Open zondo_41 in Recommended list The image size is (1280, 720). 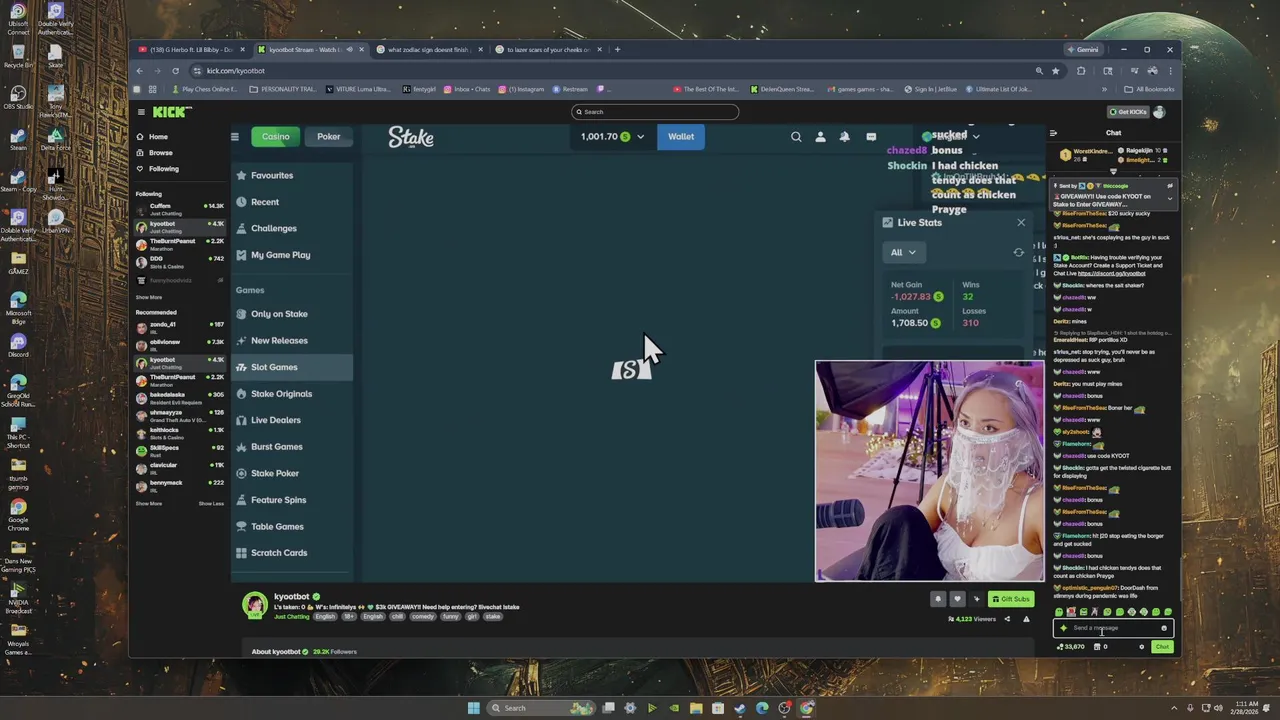(180, 327)
